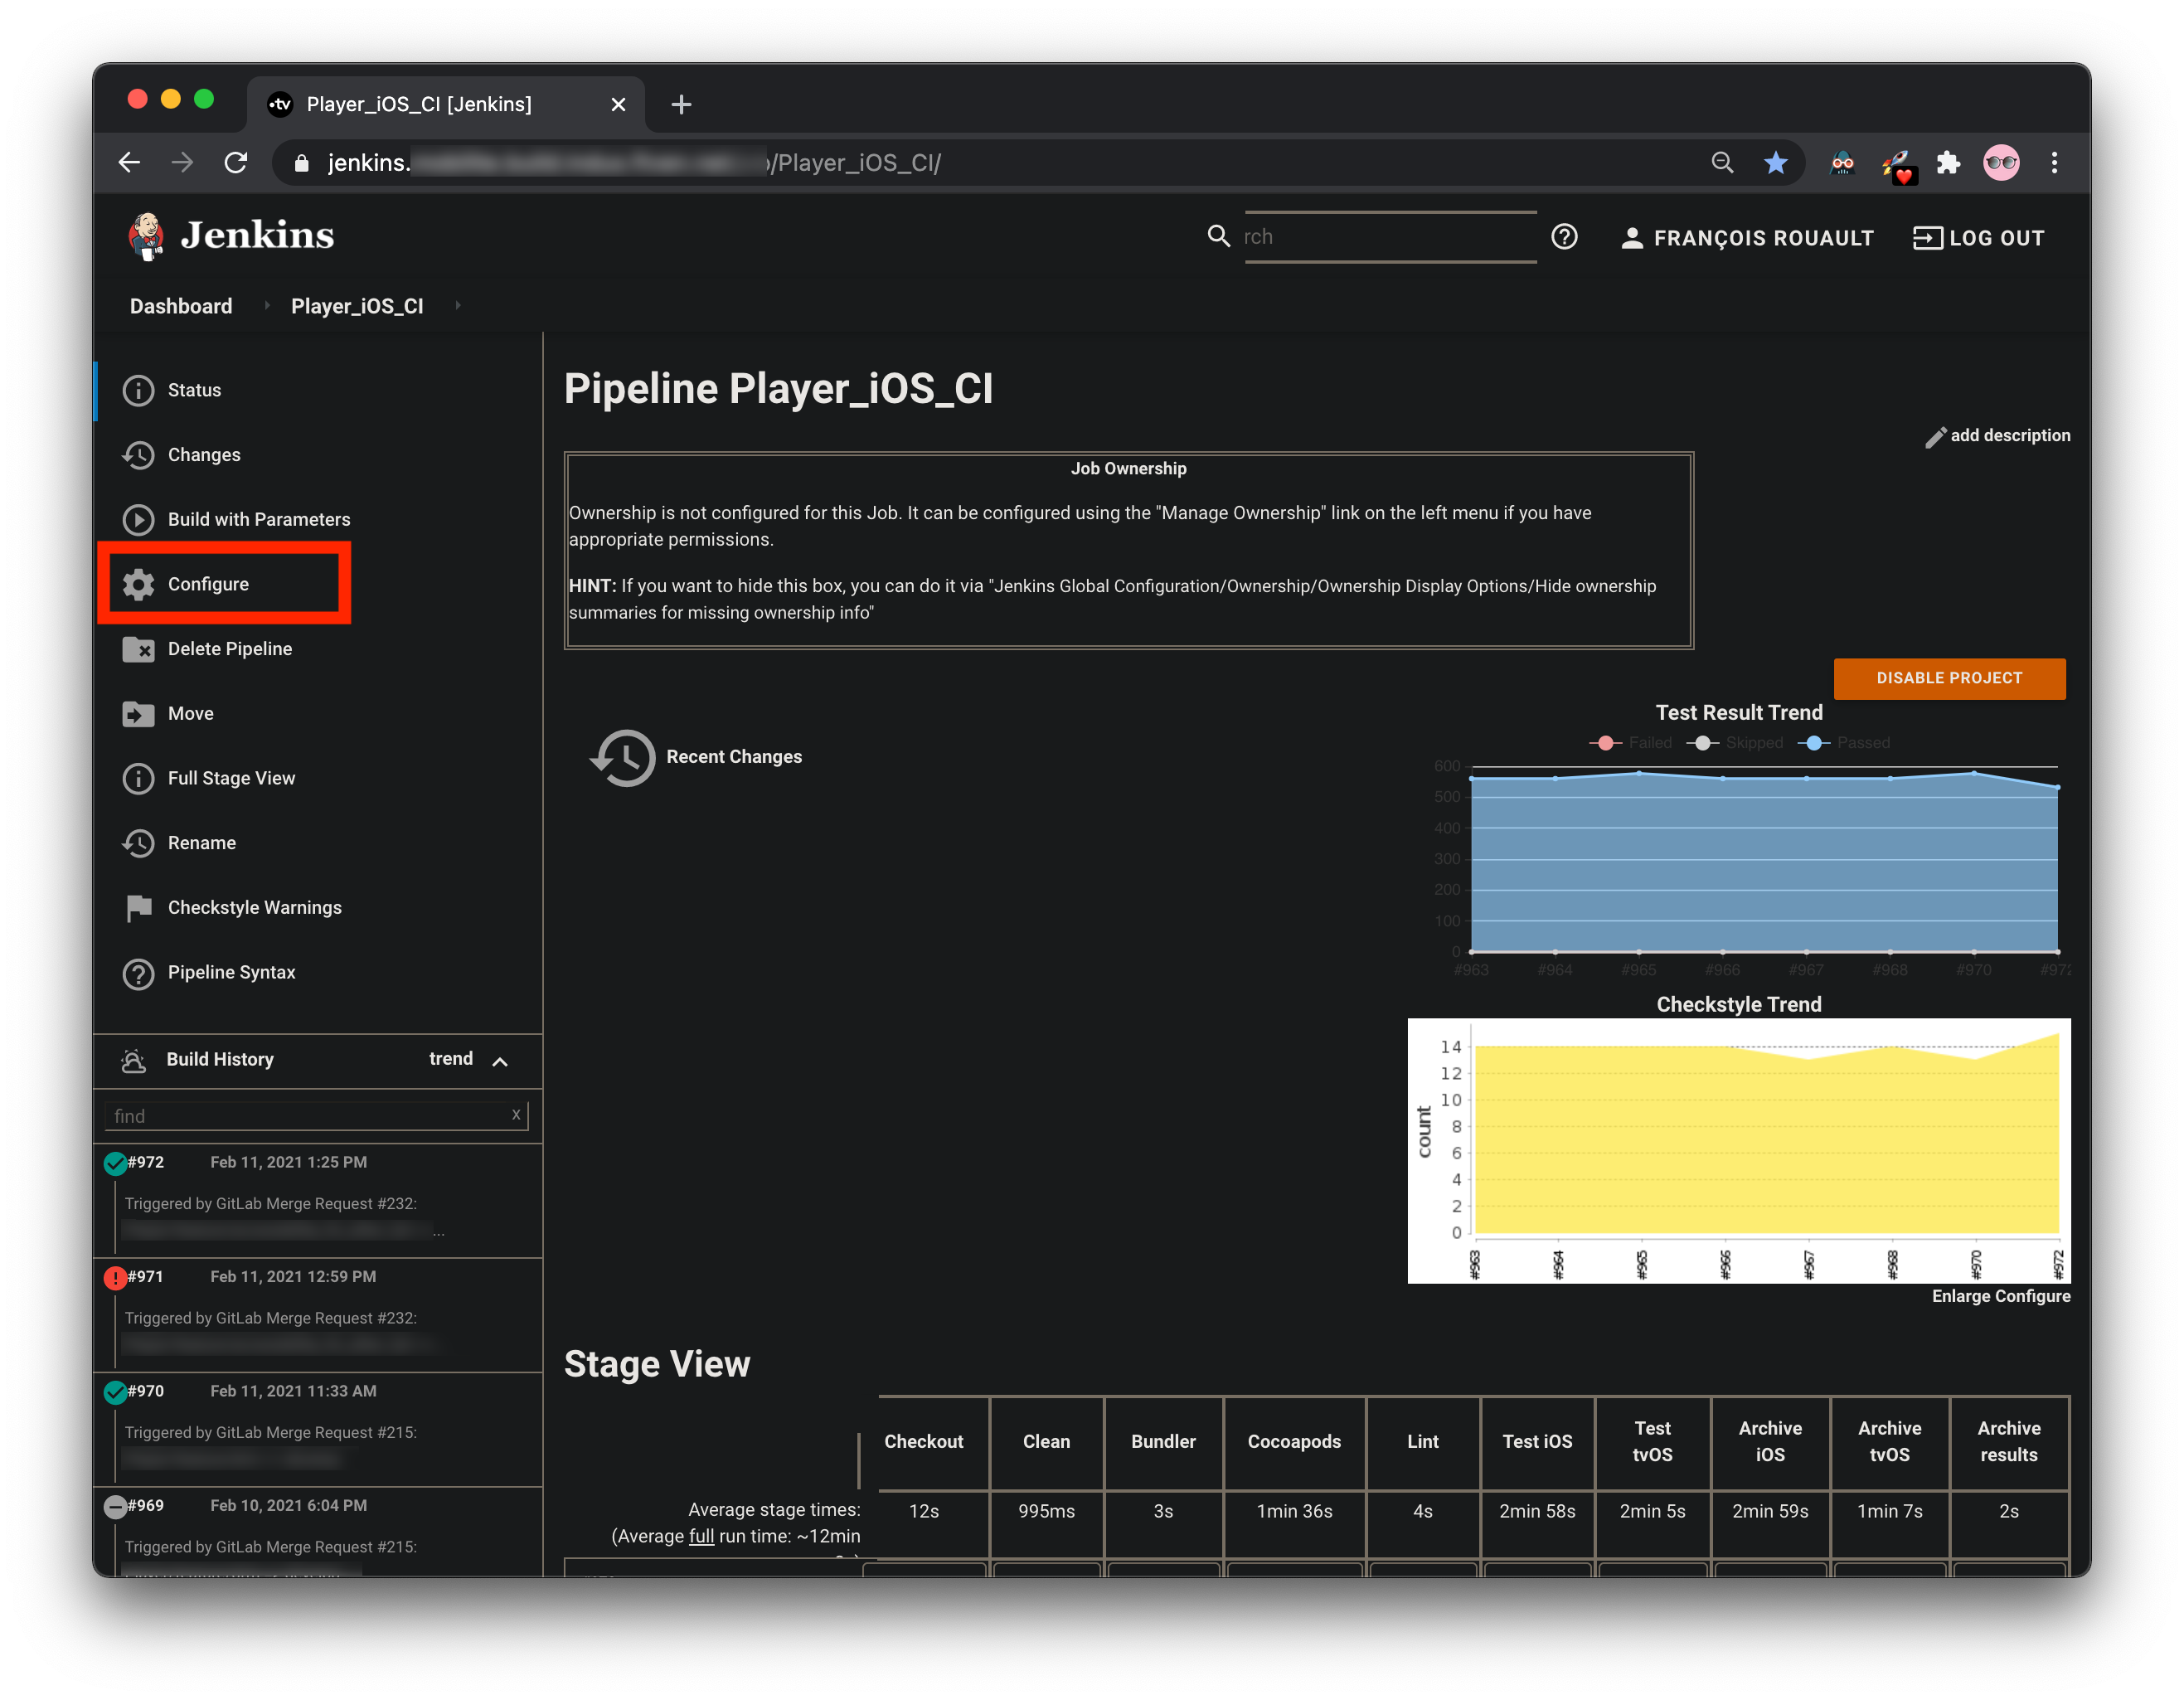Click the Checkstyle Trend chart

[1738, 1150]
